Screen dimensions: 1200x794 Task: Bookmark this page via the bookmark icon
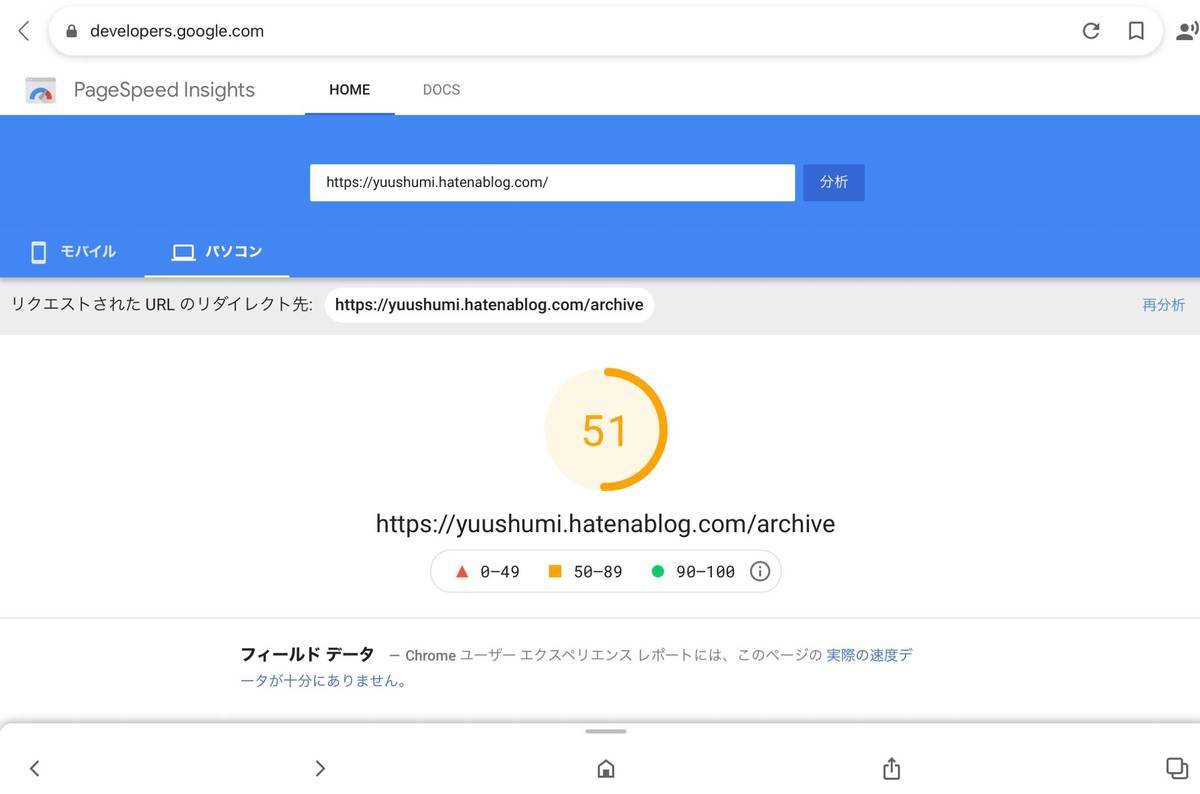pos(1136,31)
